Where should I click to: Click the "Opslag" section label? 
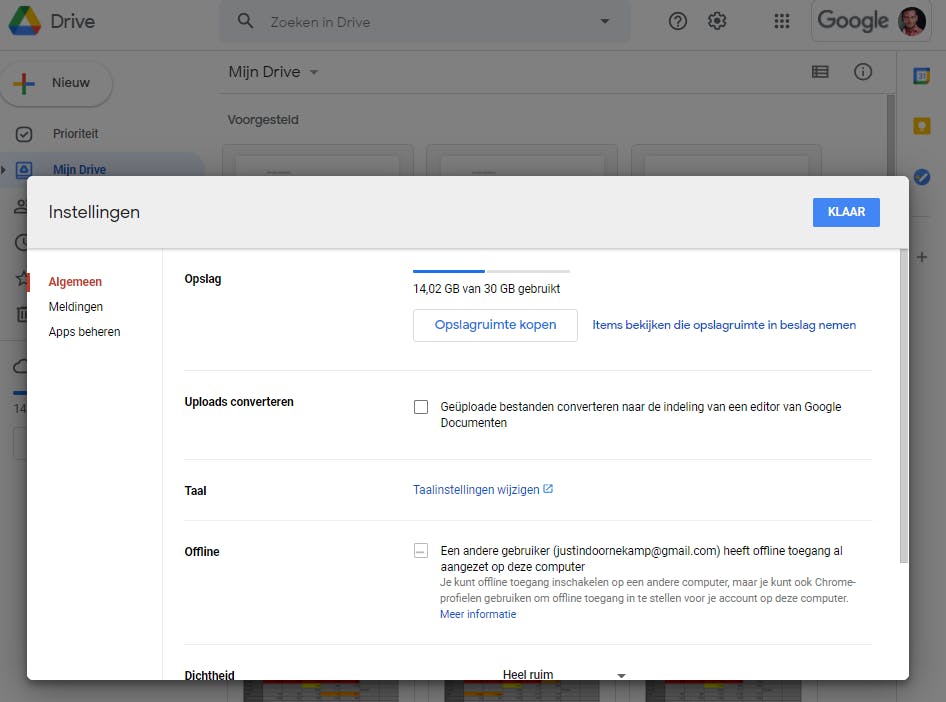203,279
